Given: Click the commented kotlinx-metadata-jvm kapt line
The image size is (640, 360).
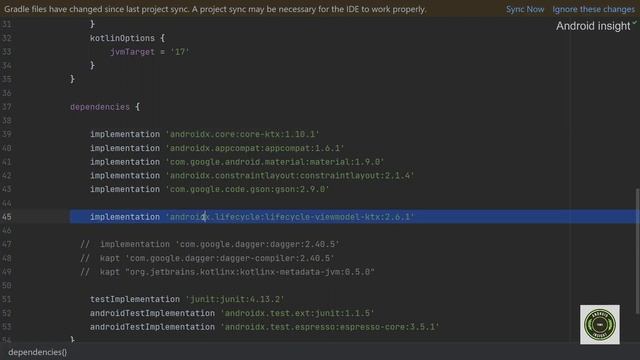Looking at the screenshot, I should (x=227, y=272).
